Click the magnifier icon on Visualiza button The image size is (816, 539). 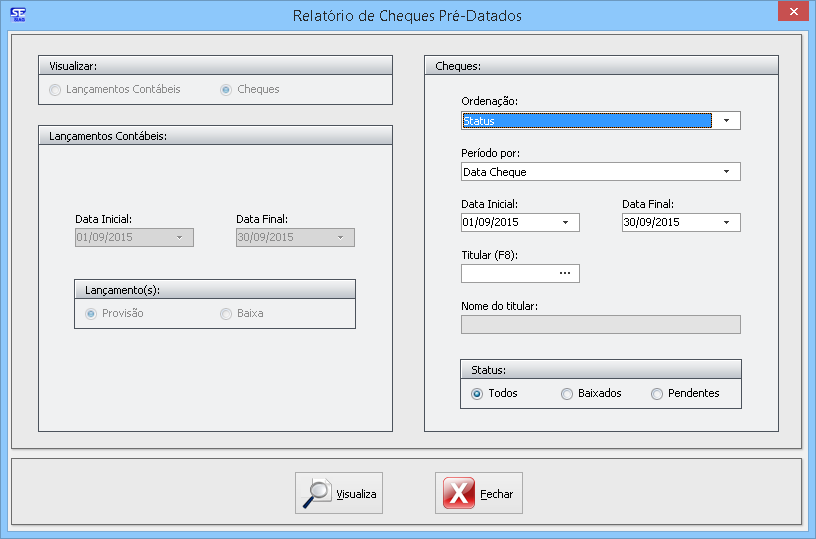(x=318, y=492)
